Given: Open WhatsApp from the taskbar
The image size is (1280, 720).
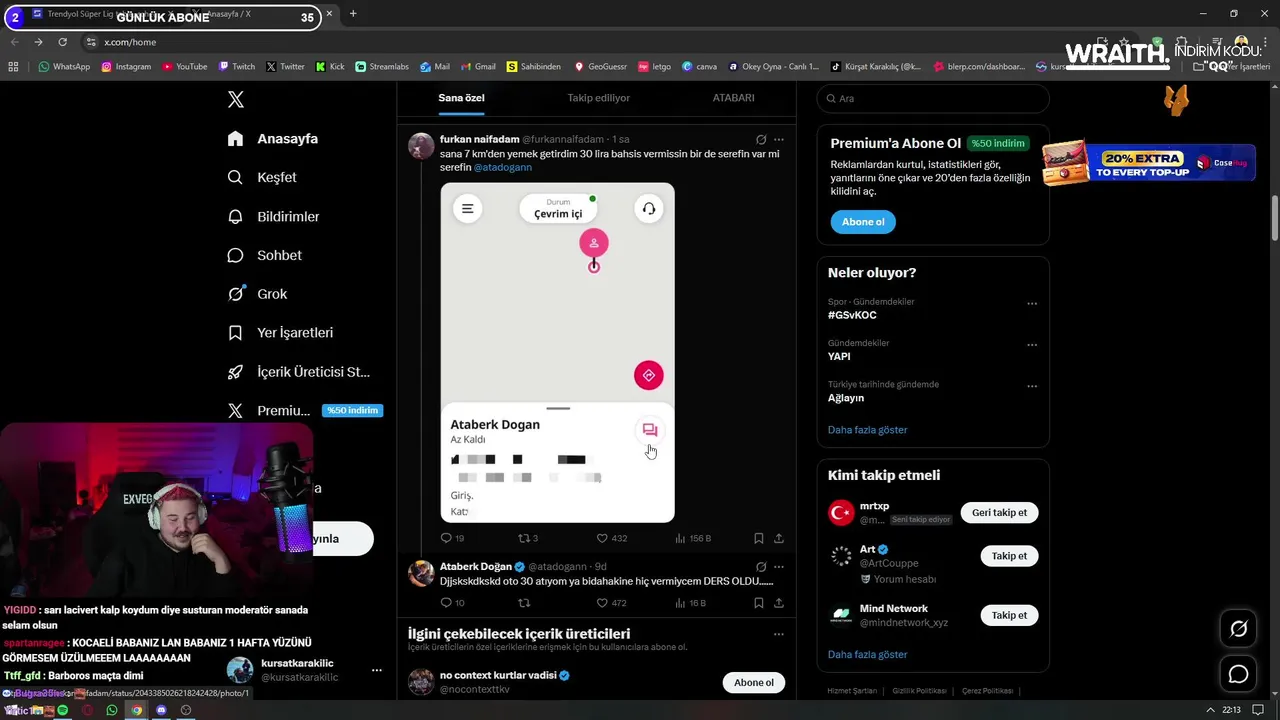Looking at the screenshot, I should pos(112,710).
